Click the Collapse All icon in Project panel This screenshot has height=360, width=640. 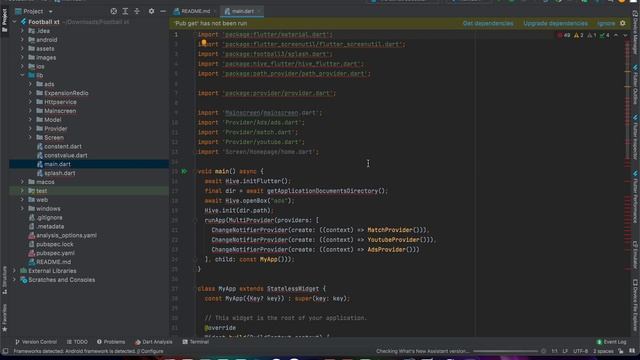(x=137, y=11)
